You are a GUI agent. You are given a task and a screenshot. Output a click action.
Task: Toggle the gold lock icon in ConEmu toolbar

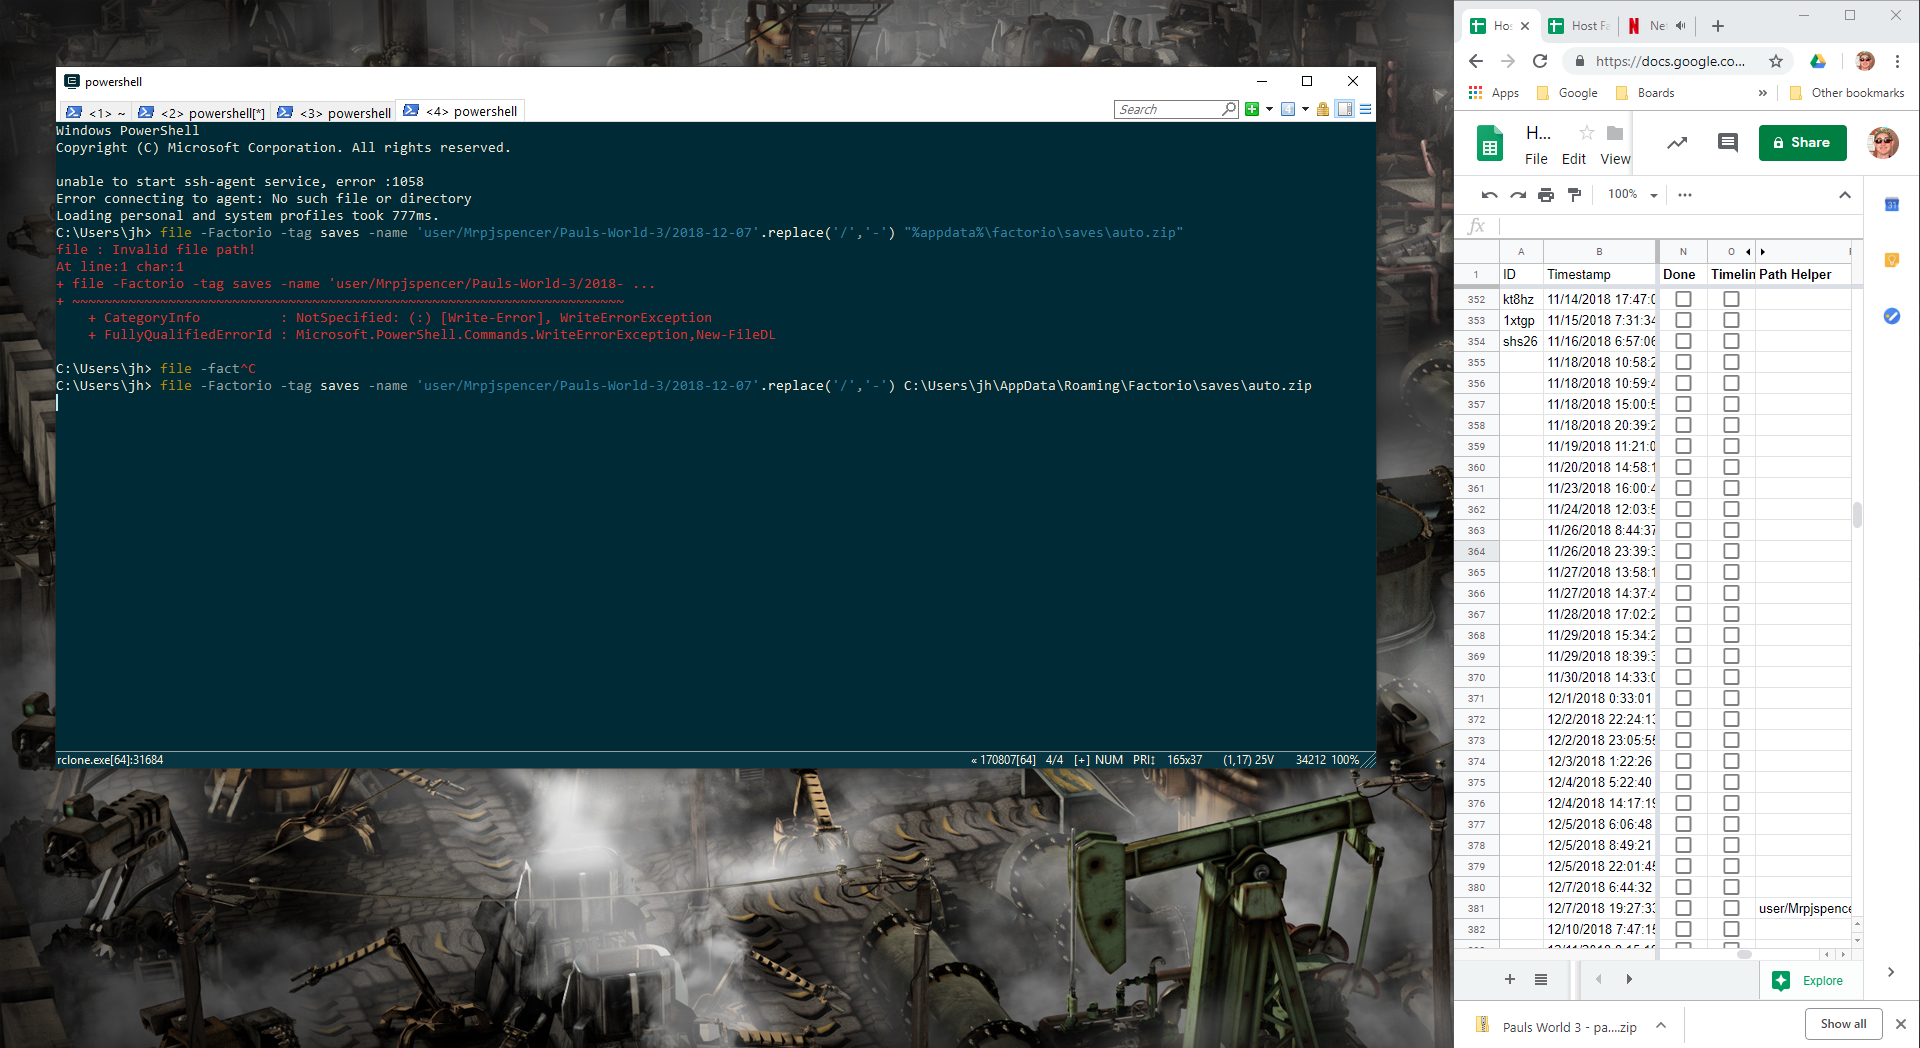1323,109
